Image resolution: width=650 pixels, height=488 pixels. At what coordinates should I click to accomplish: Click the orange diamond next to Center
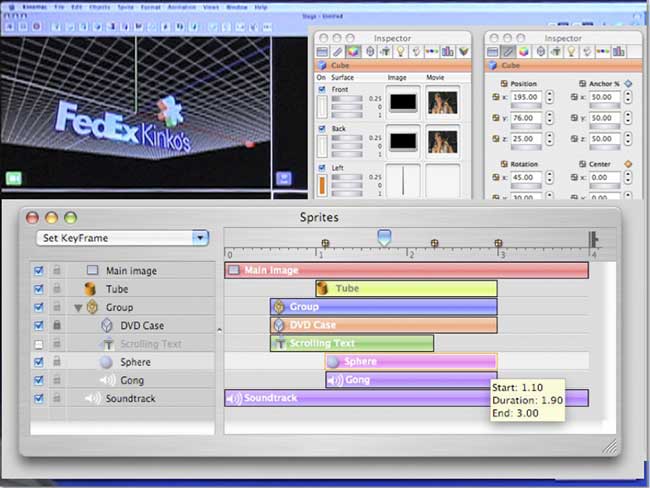point(628,164)
